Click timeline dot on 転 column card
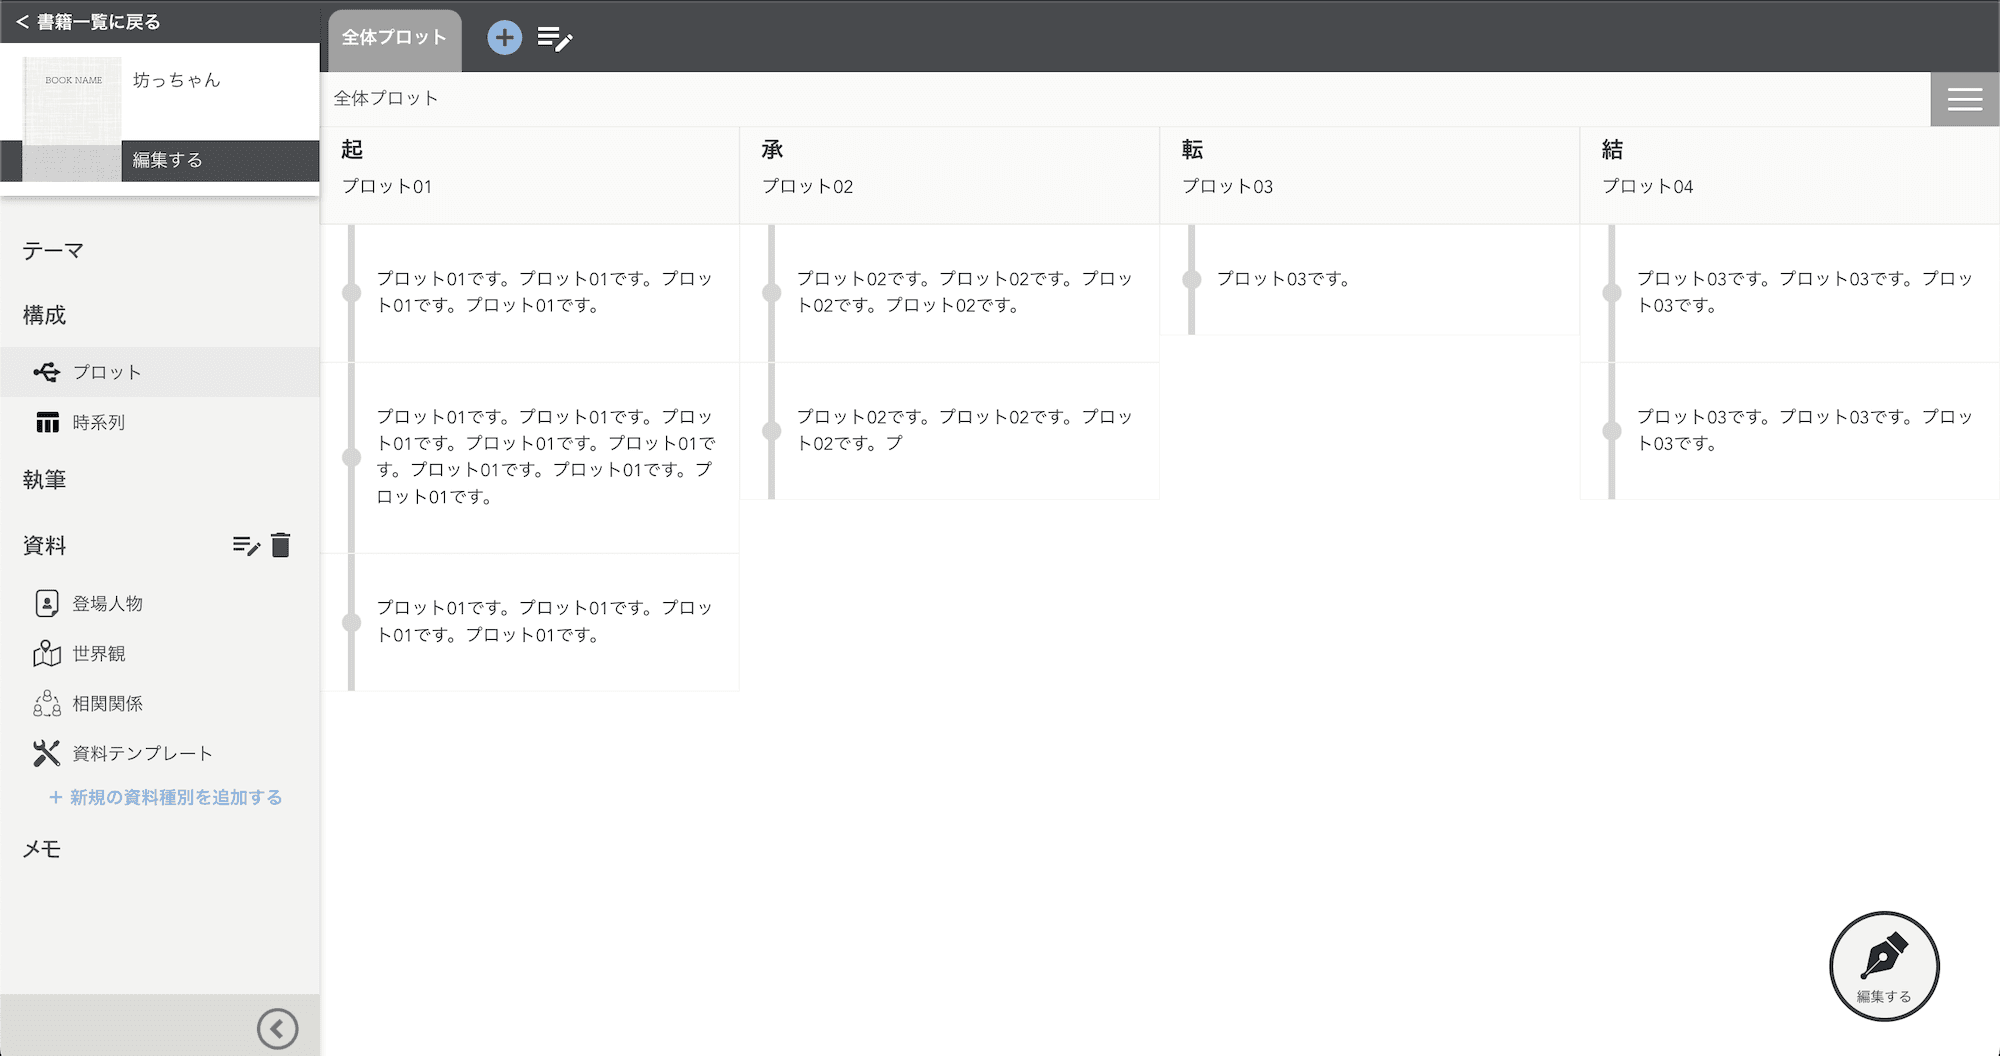The image size is (2000, 1056). tap(1191, 280)
